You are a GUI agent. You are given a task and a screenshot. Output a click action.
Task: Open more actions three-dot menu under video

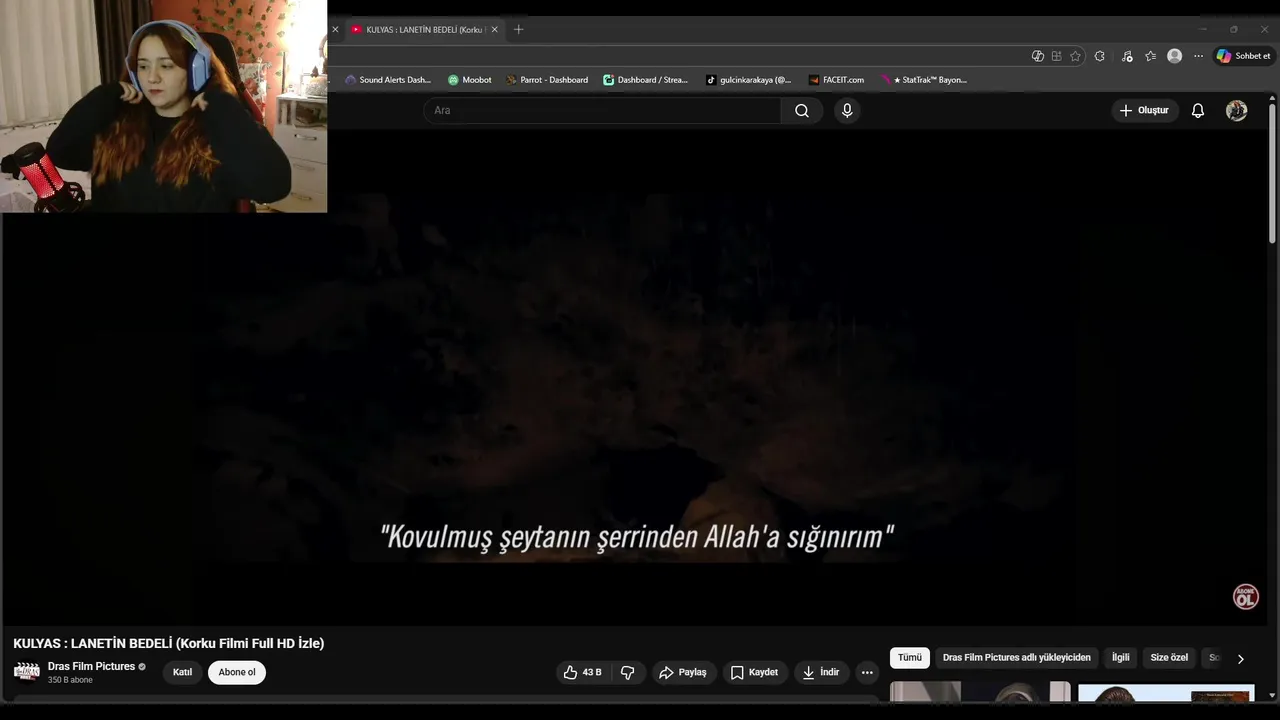click(867, 673)
